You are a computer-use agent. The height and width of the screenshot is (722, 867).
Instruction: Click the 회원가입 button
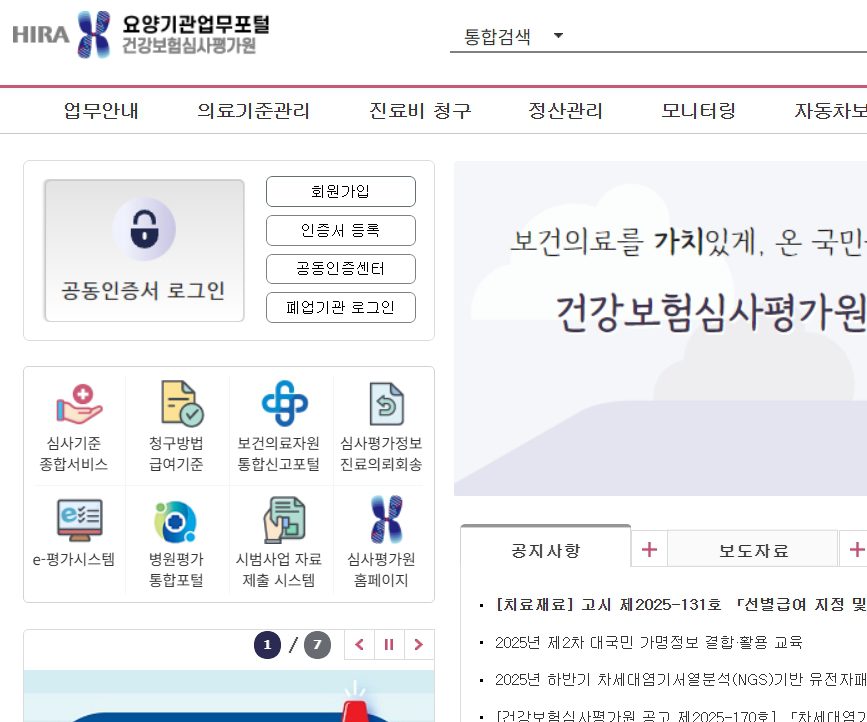coord(341,191)
